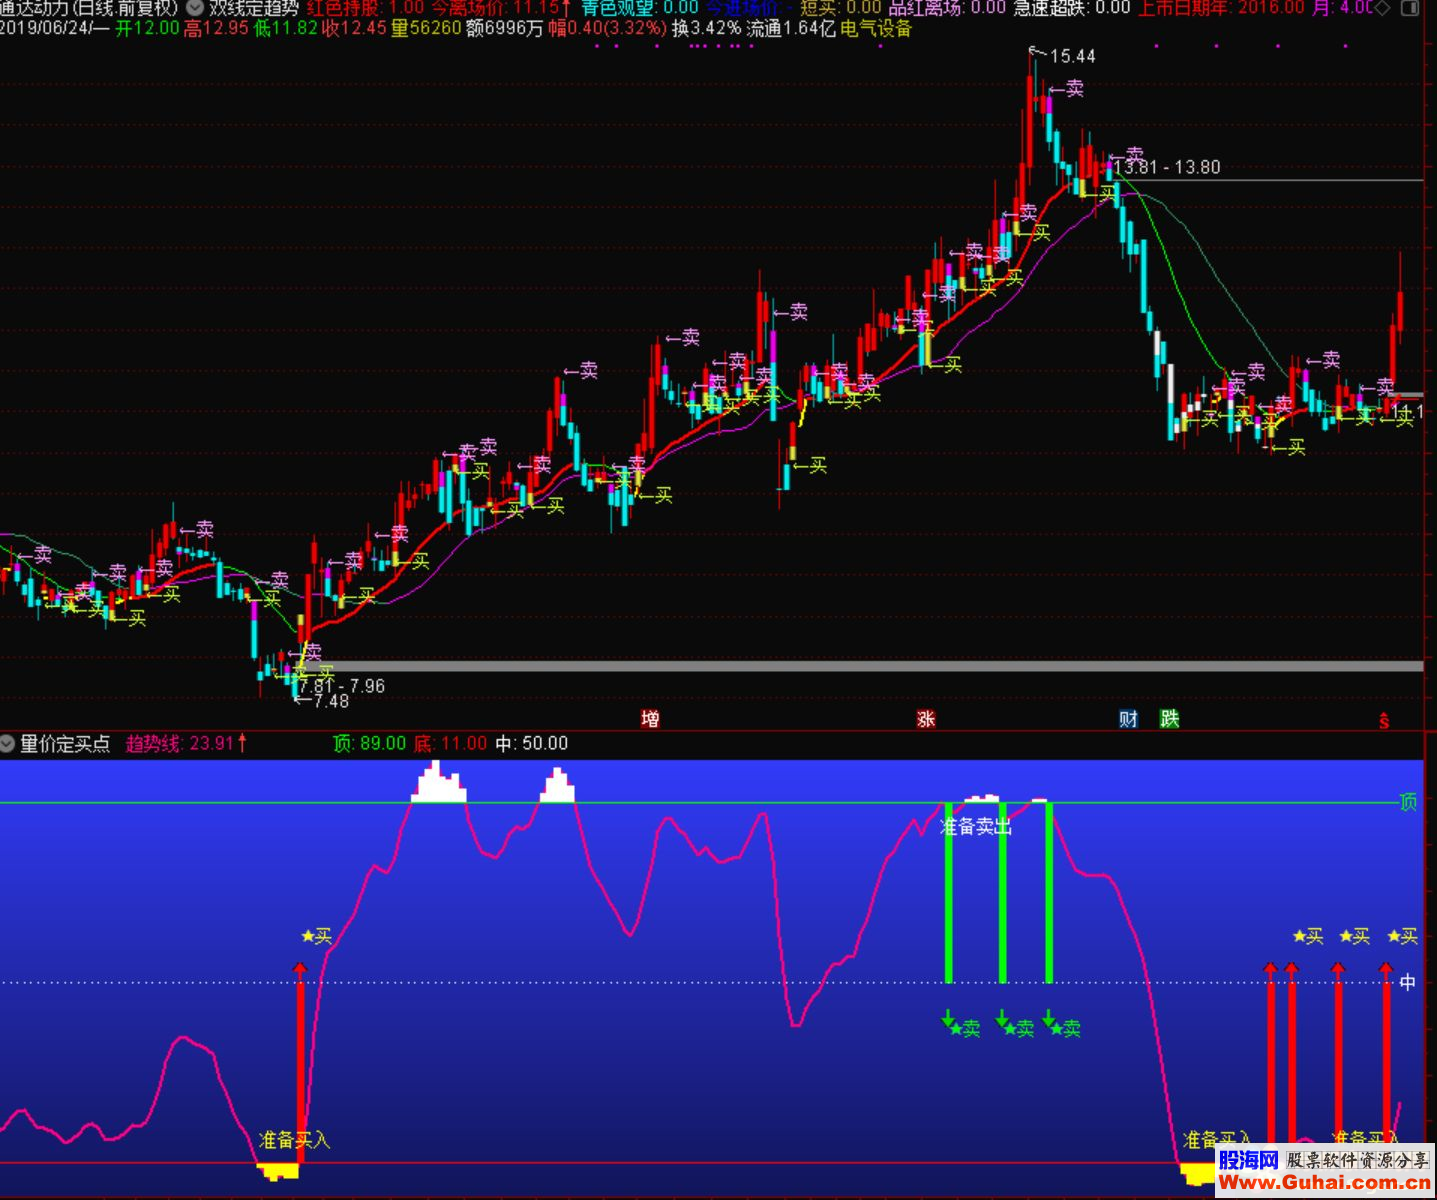Viewport: 1437px width, 1200px height.
Task: Click the 急速超跌: 0.00 value
Action: [x=1071, y=8]
